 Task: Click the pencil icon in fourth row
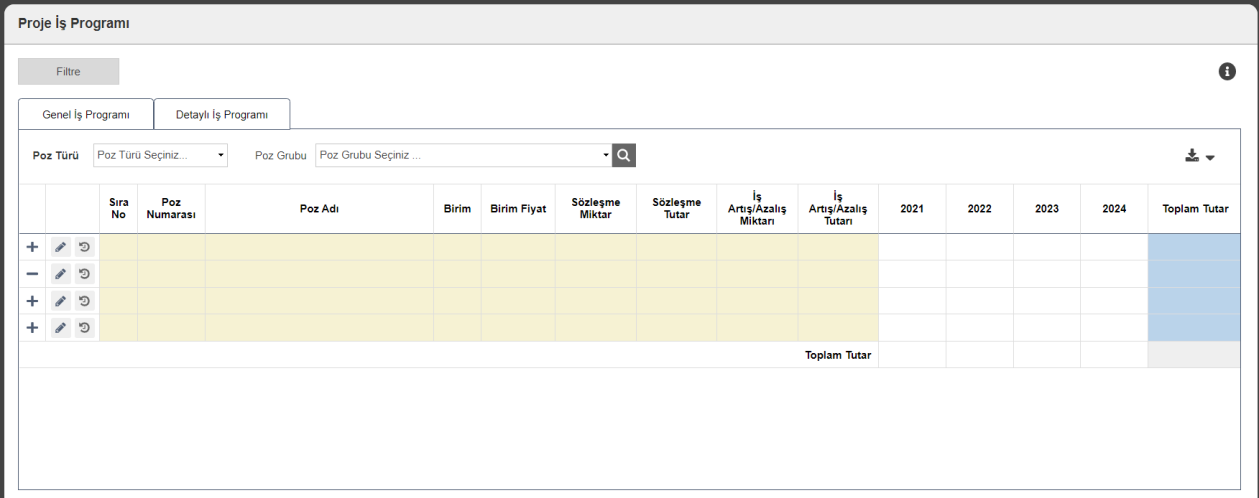61,328
